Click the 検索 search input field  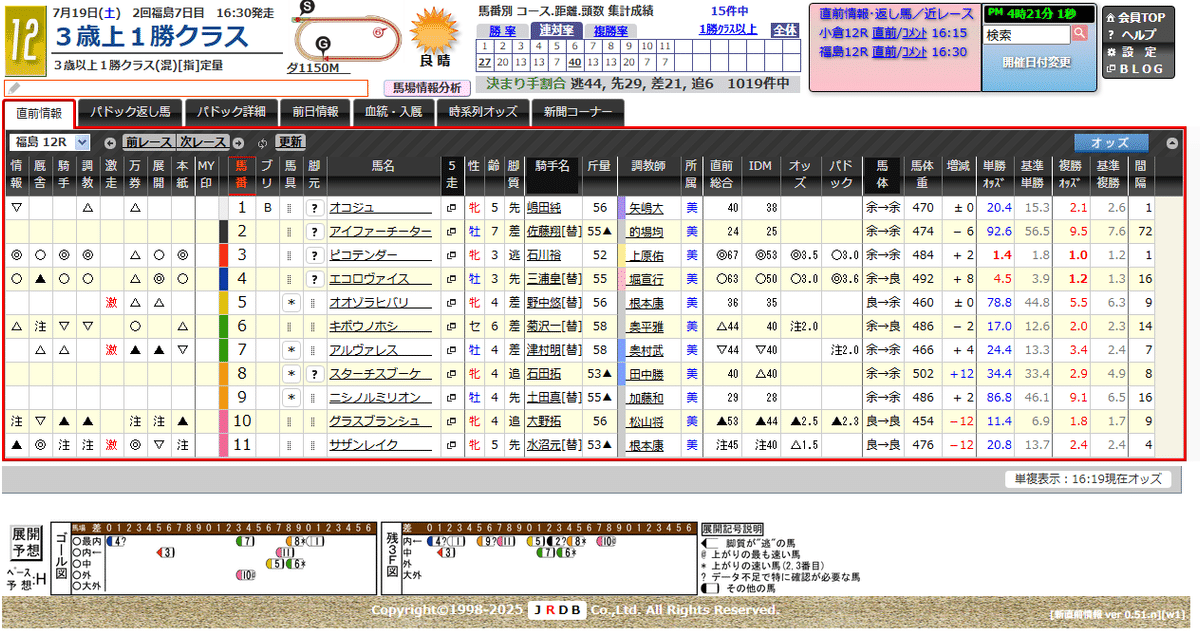(x=1025, y=34)
